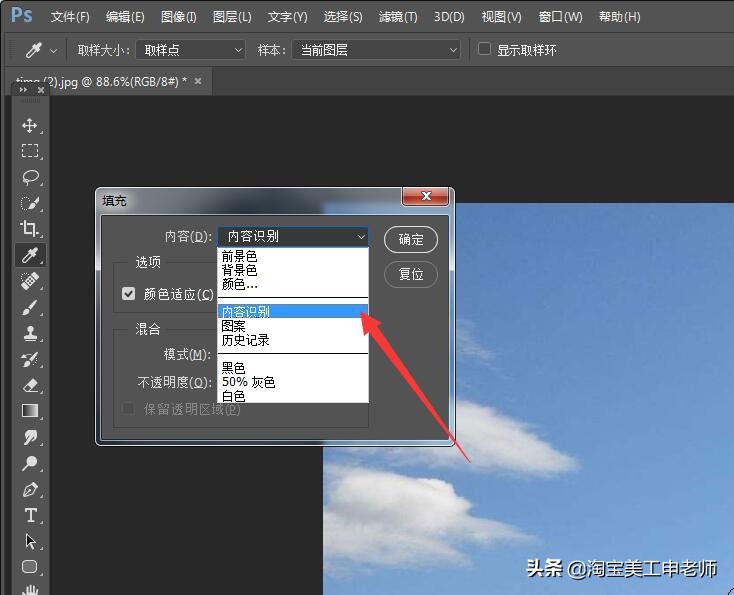This screenshot has width=734, height=595.
Task: Choose 白色 from the content list
Action: coord(293,396)
